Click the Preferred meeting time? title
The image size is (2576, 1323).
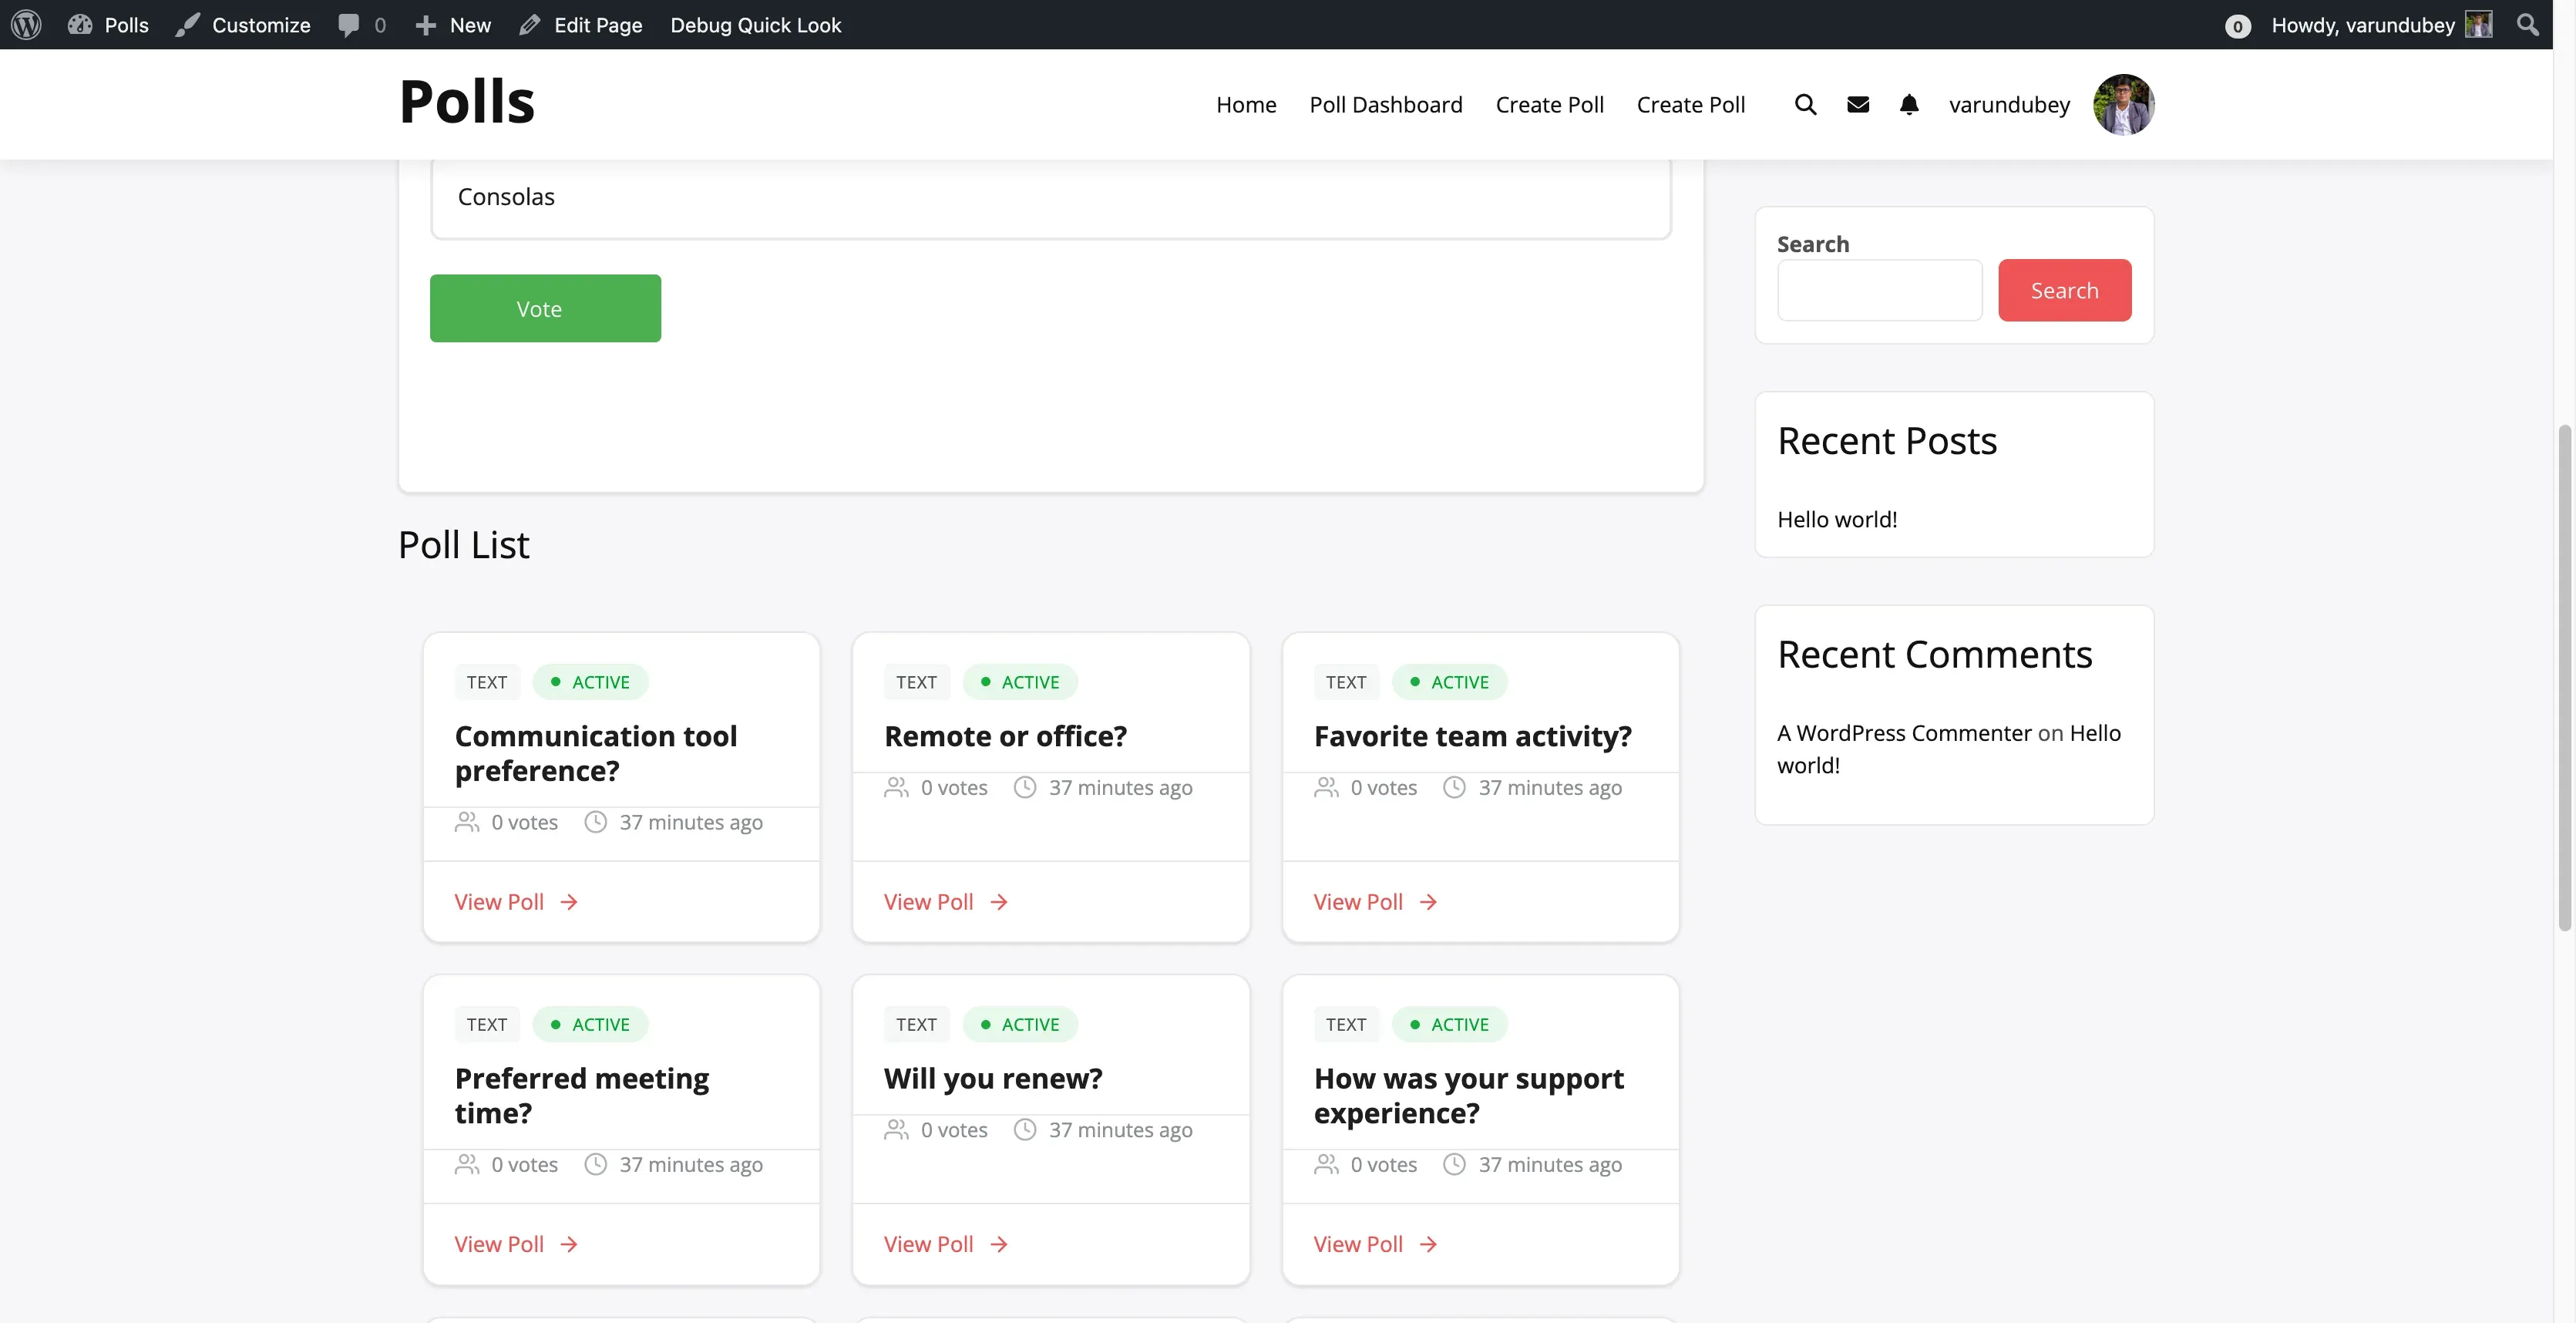(582, 1095)
